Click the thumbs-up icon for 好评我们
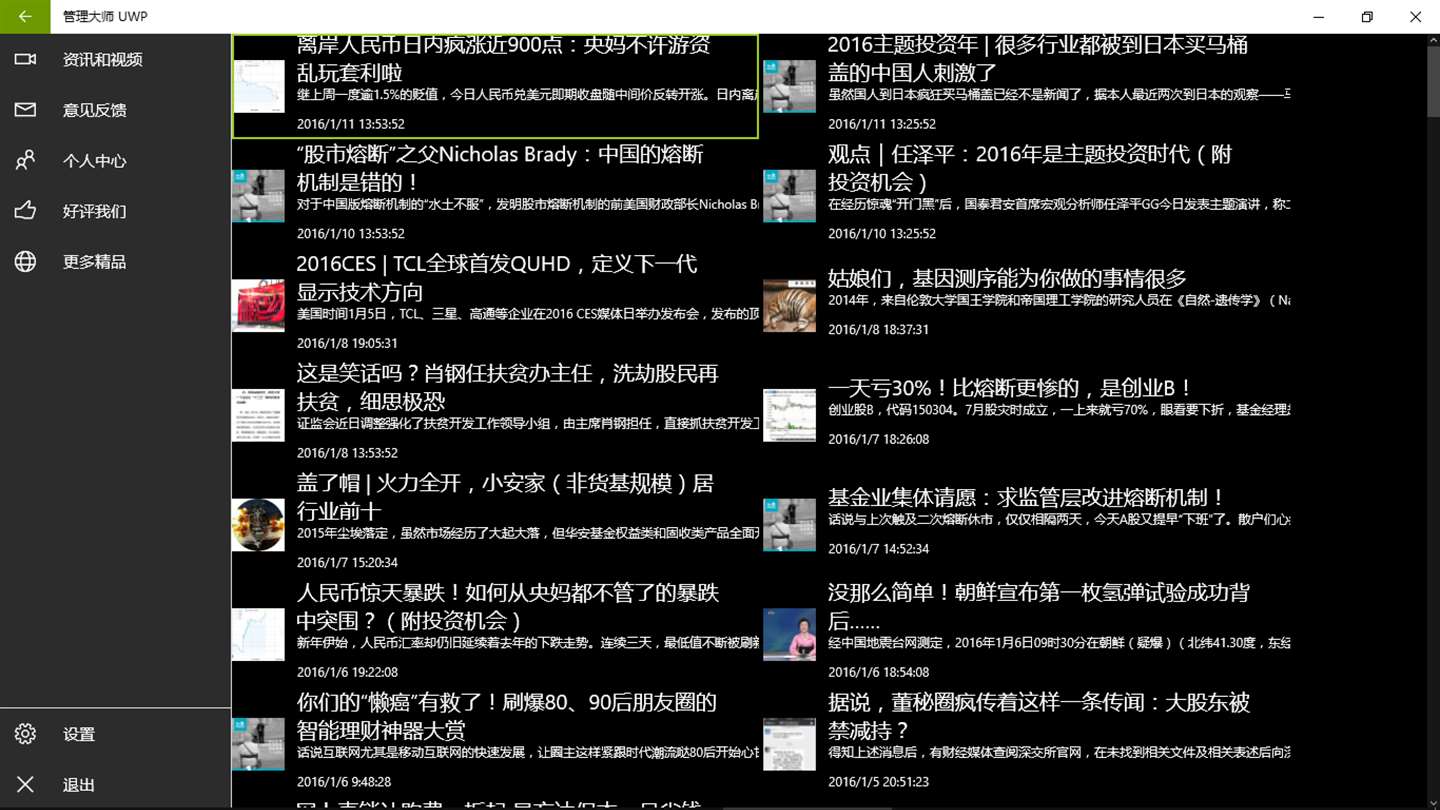The width and height of the screenshot is (1440, 810). point(25,210)
